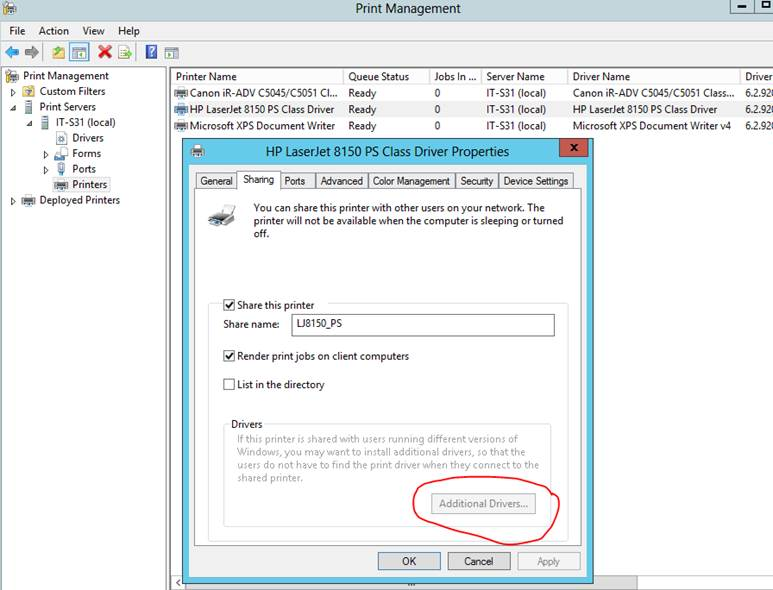Click OK in the properties dialog
773x590 pixels.
click(409, 561)
